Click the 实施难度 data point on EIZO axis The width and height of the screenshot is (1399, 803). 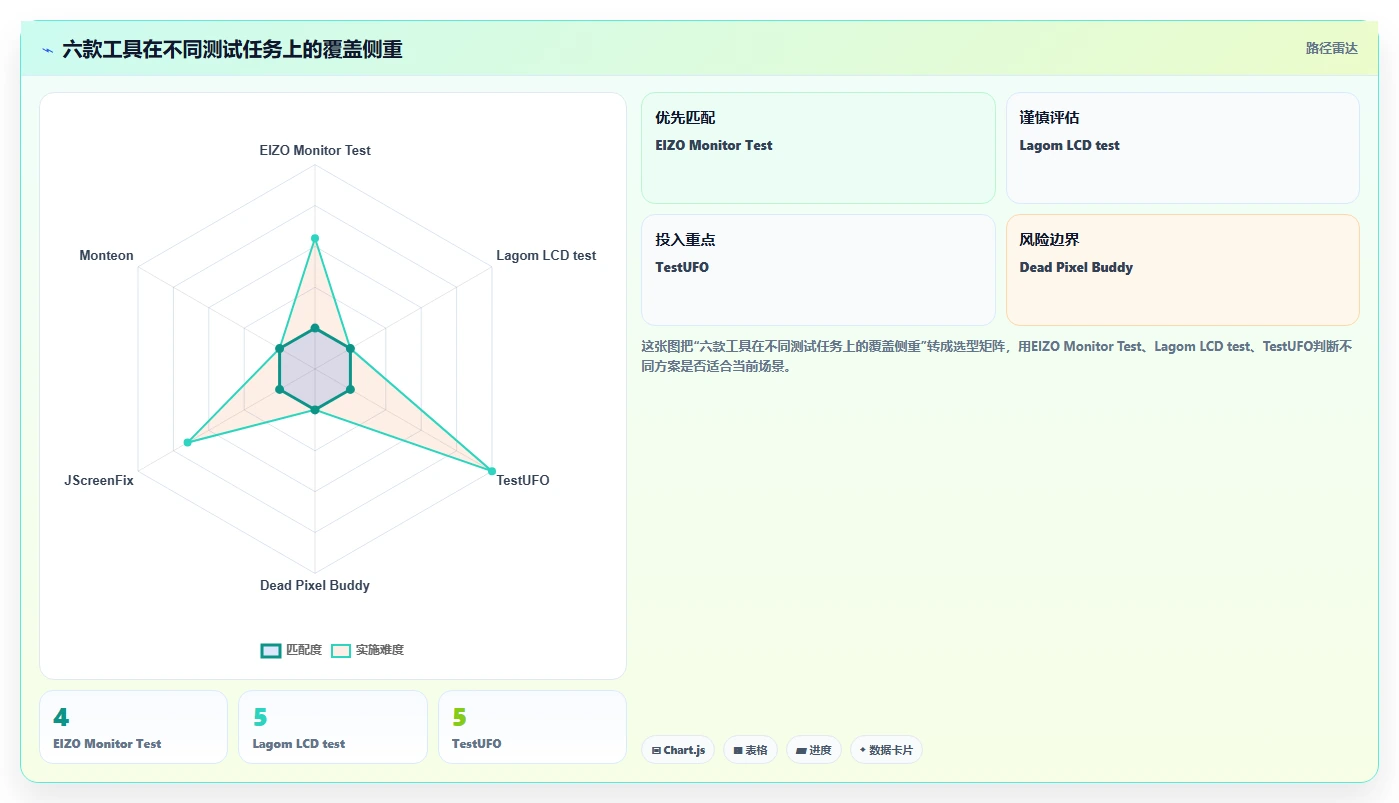point(315,238)
